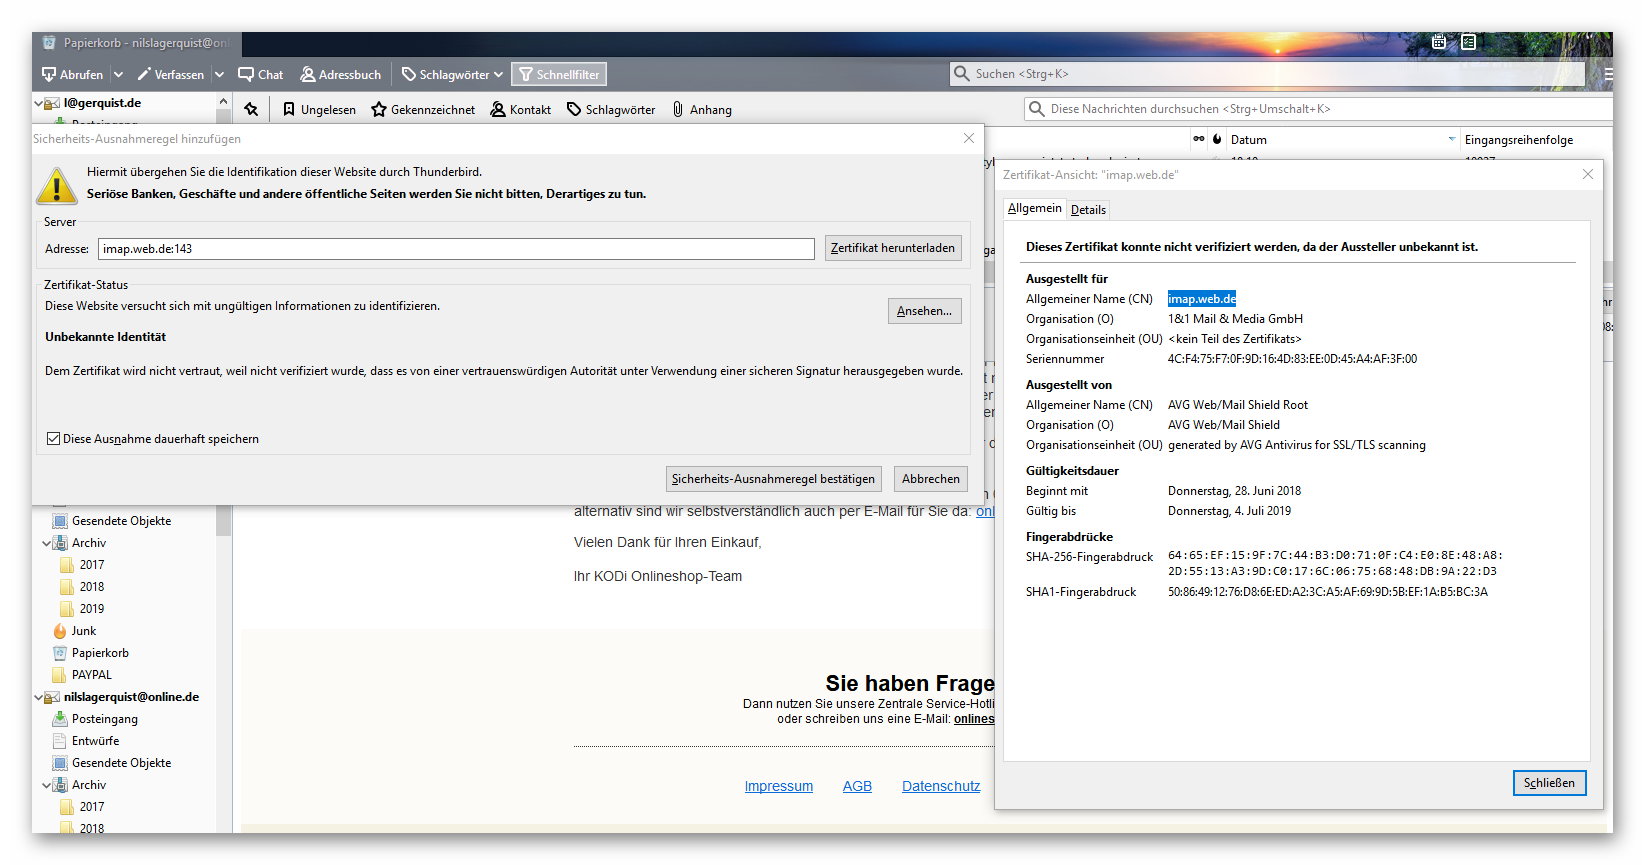The height and width of the screenshot is (865, 1645).
Task: Expand the Schlagwörter toolbar dropdown
Action: click(452, 74)
